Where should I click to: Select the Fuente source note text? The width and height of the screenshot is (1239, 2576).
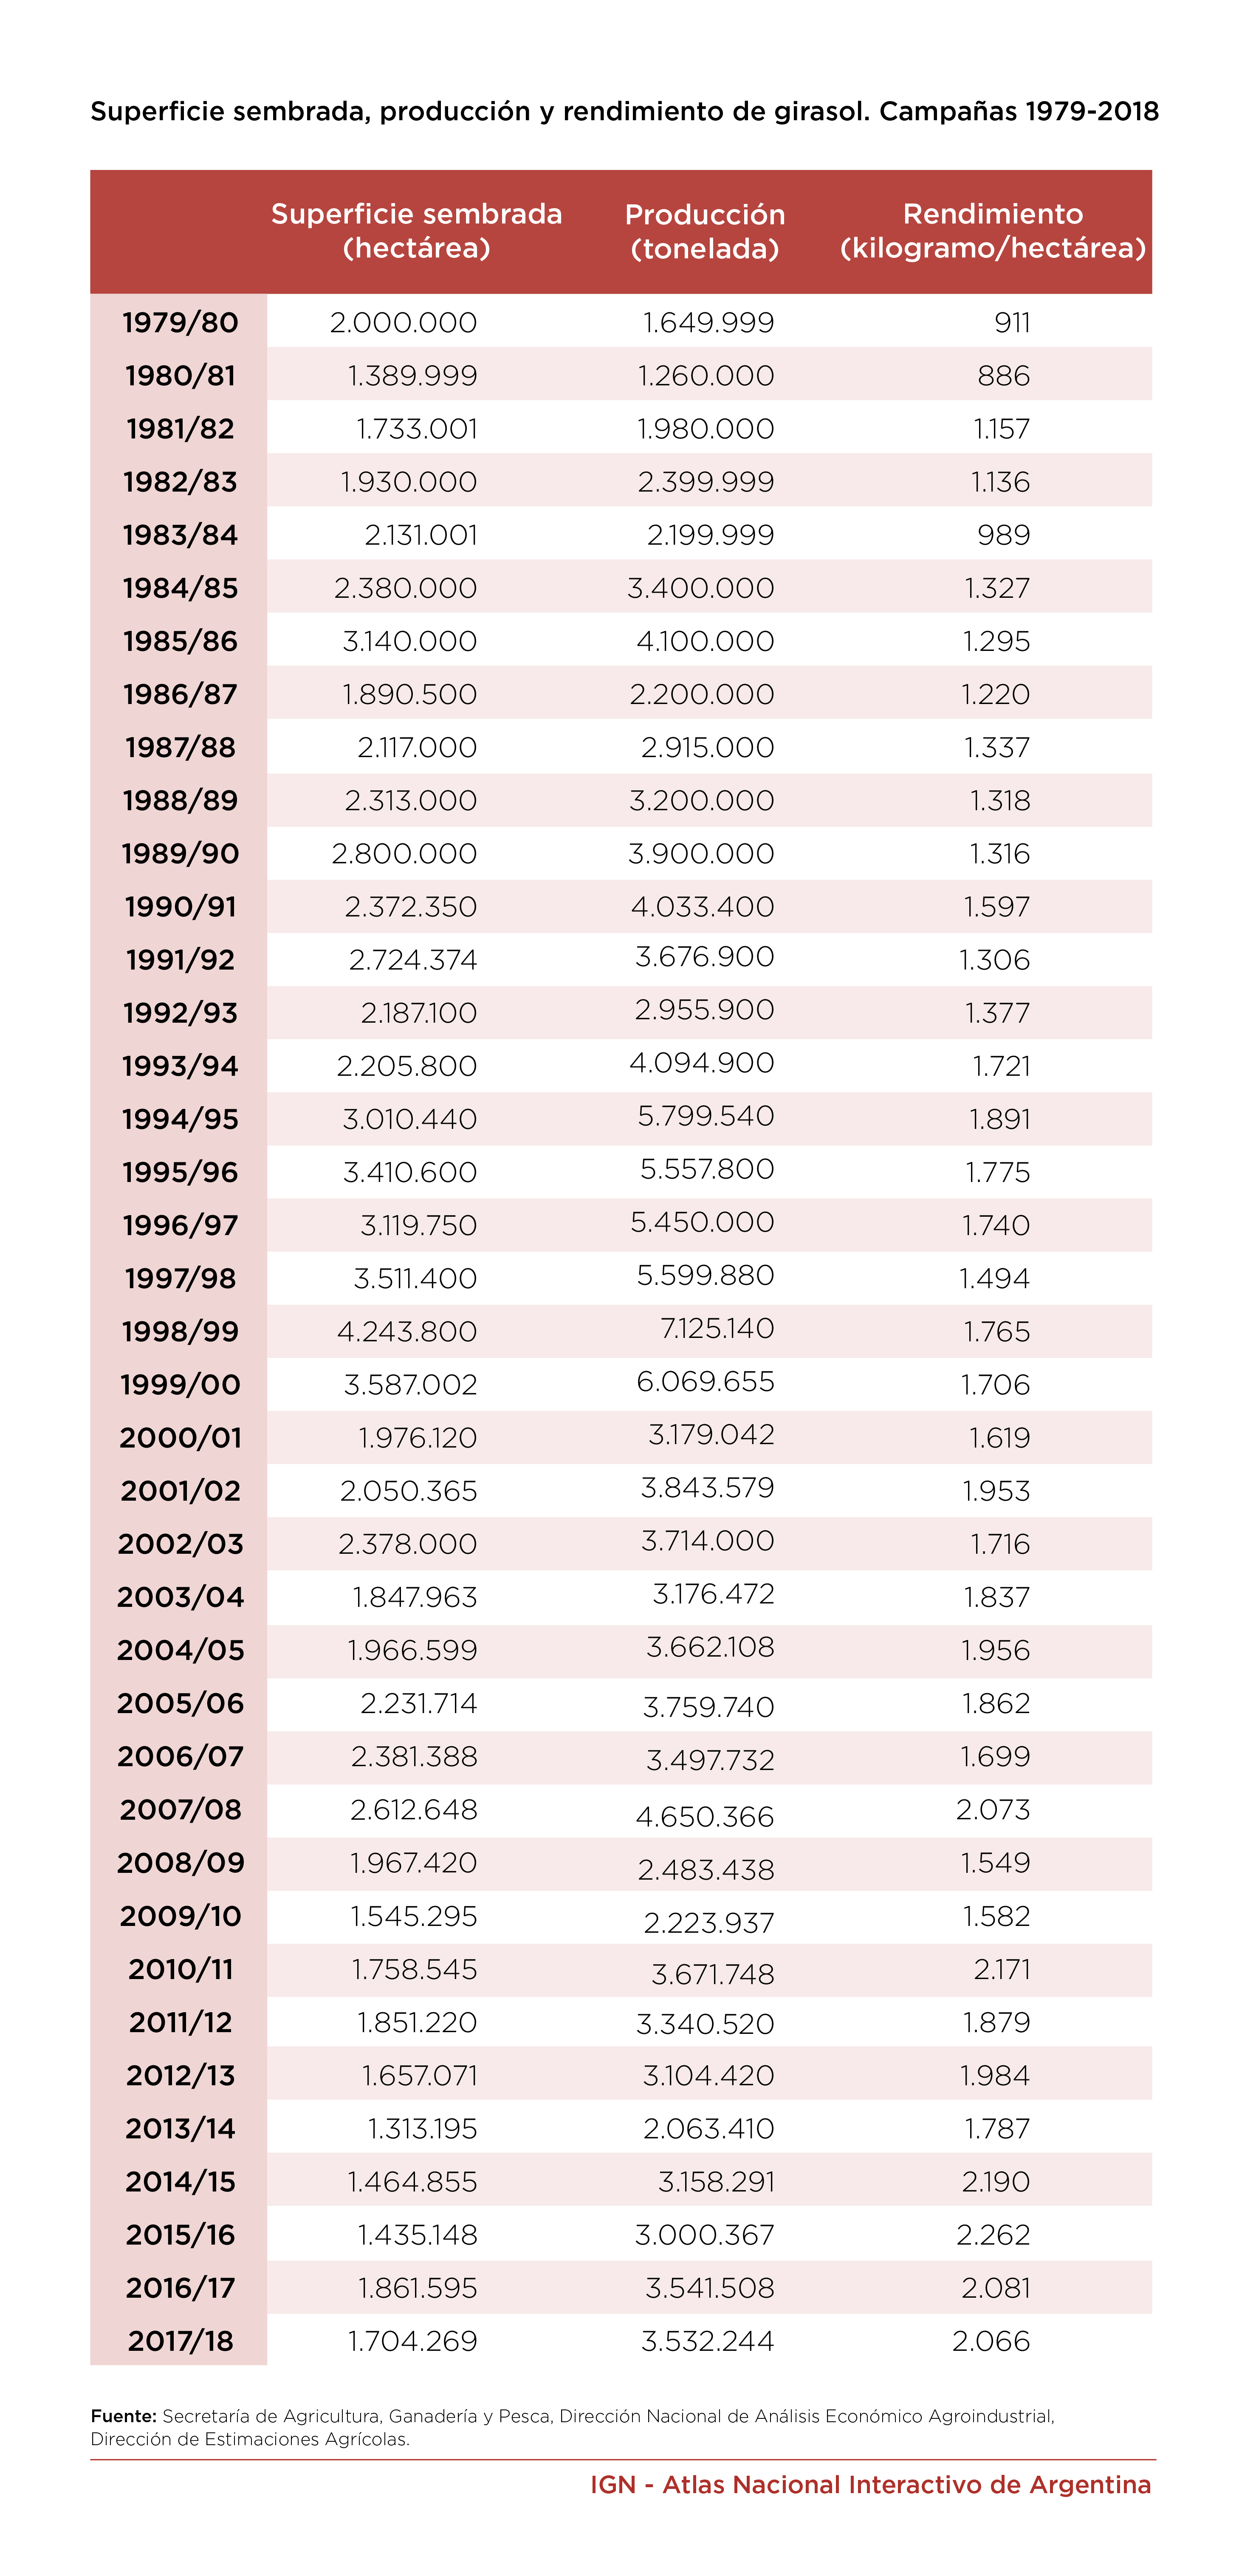572,2427
